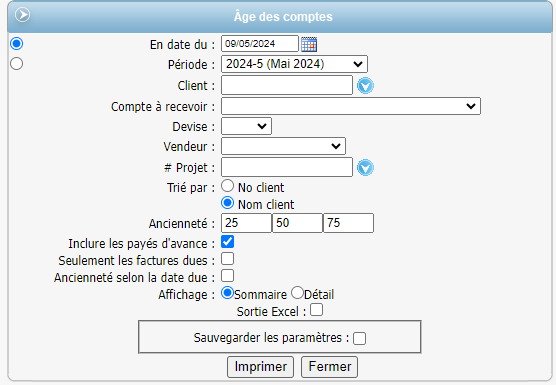Screen dimensions: 556x385
Task: Click the Imprimer button
Action: point(260,367)
